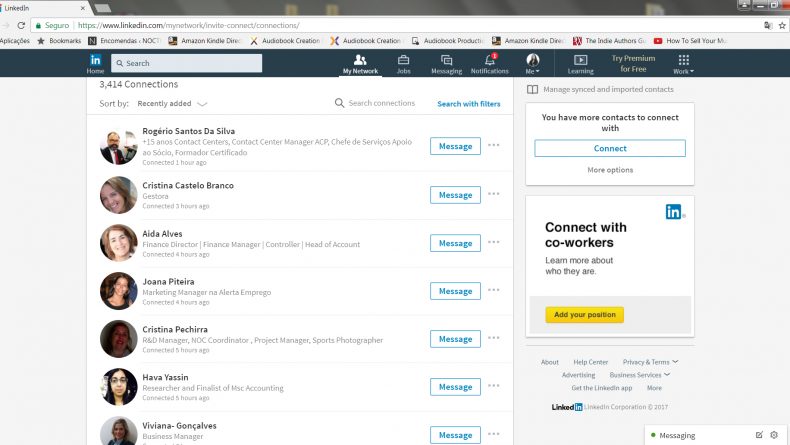Message Joana Piteira
The height and width of the screenshot is (445, 790).
pos(455,291)
